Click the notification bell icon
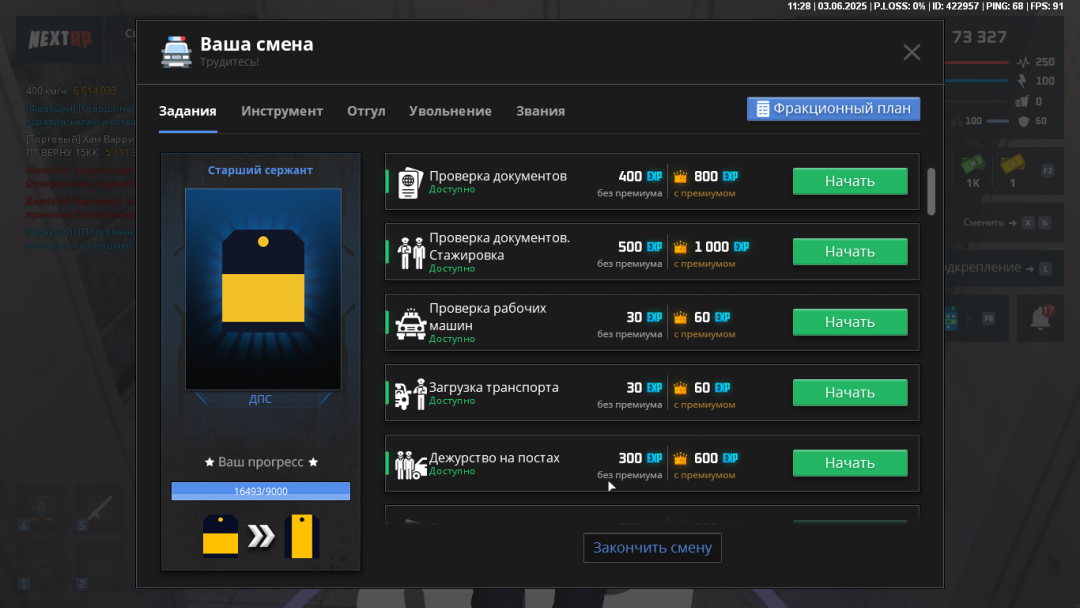The image size is (1080, 608). coord(1040,318)
